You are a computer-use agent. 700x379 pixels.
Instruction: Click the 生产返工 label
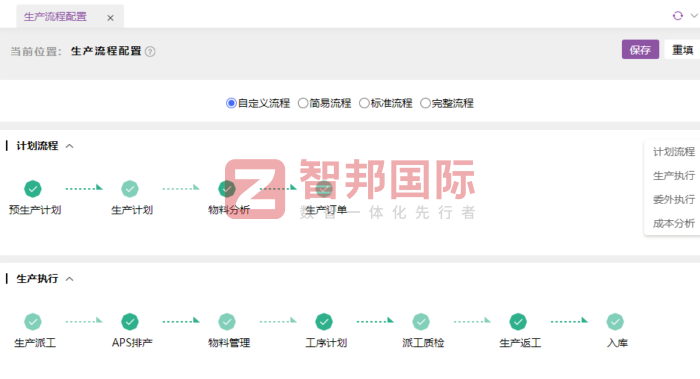(x=520, y=343)
